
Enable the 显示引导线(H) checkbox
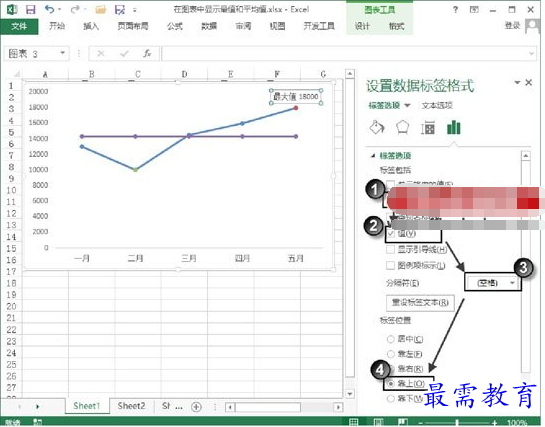click(x=391, y=249)
